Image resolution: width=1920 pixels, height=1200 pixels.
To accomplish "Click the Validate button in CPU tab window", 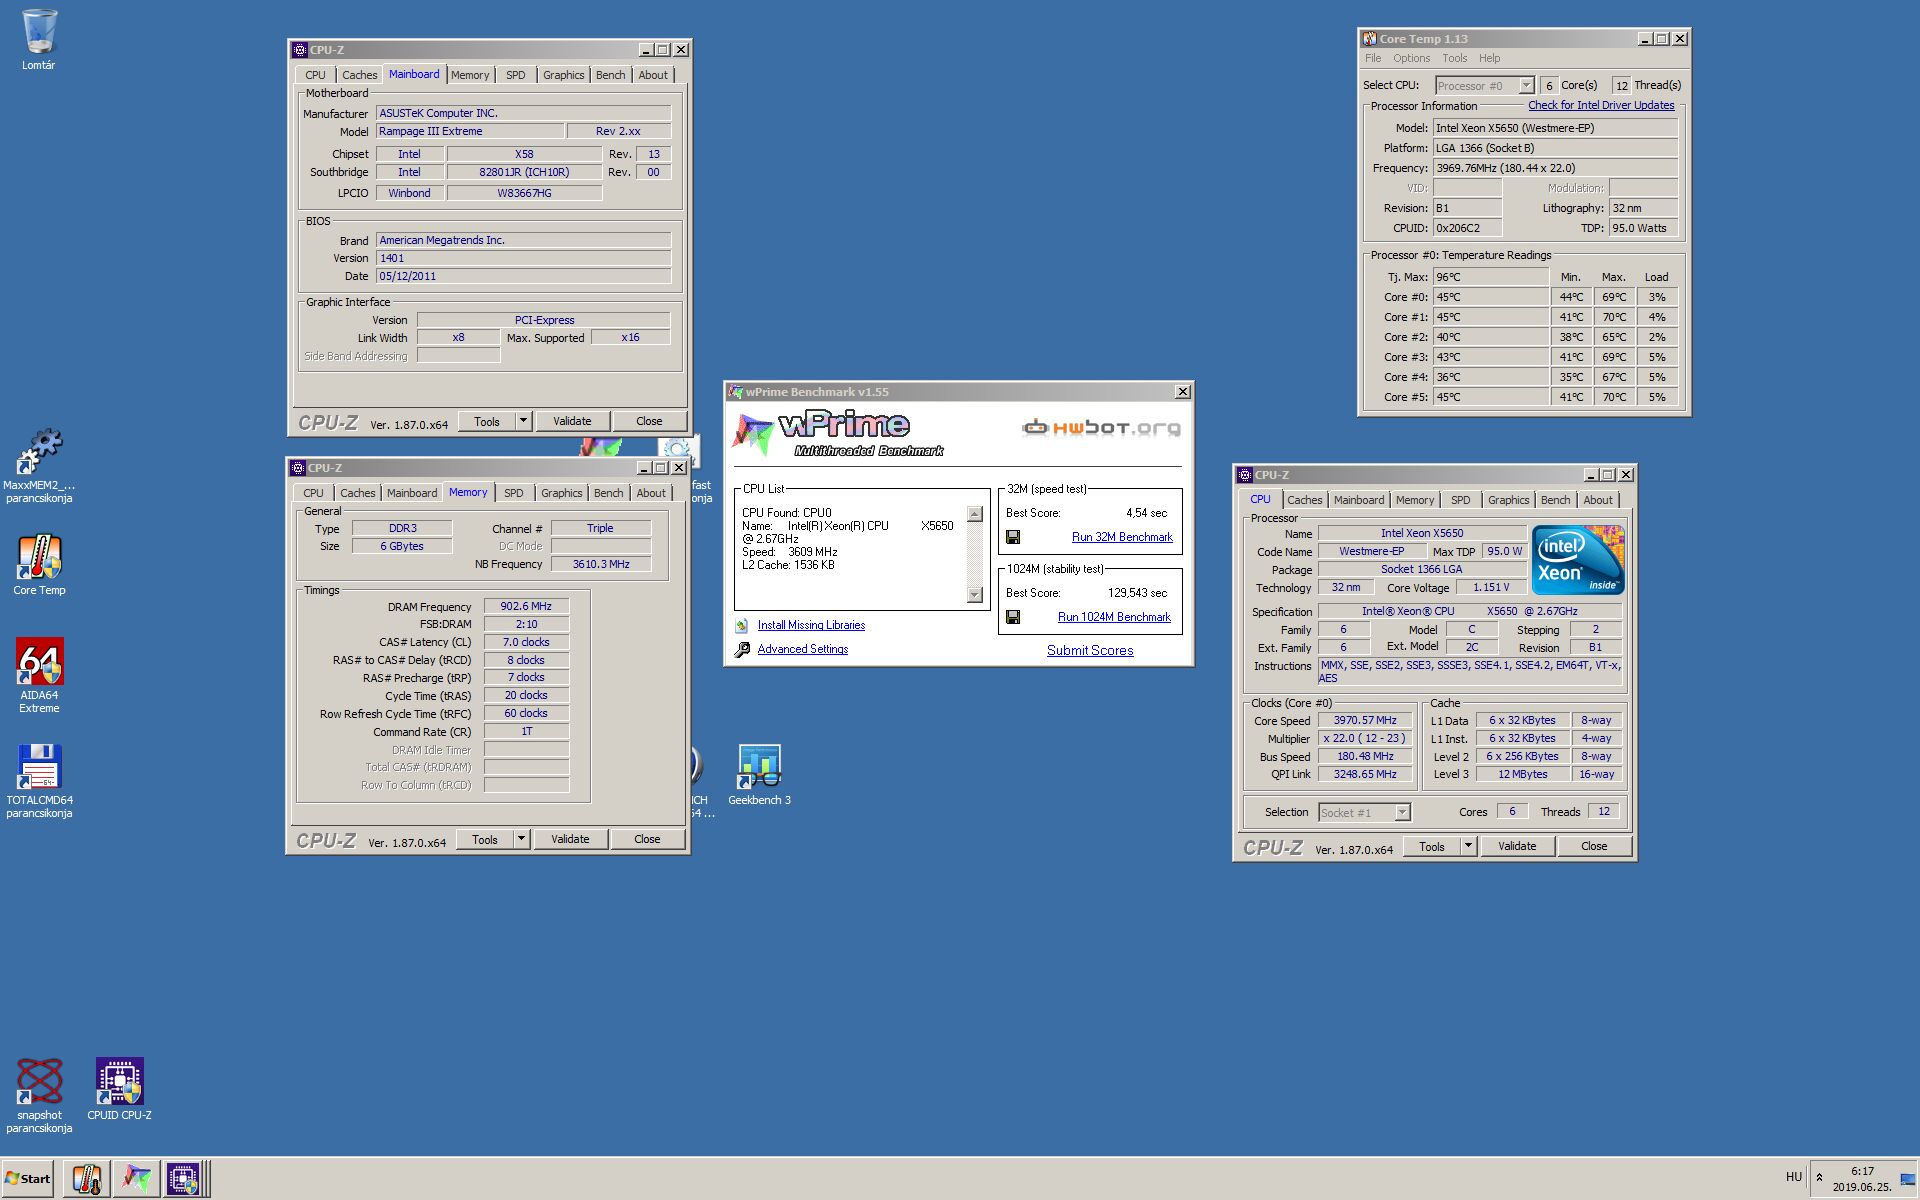I will [x=1516, y=846].
